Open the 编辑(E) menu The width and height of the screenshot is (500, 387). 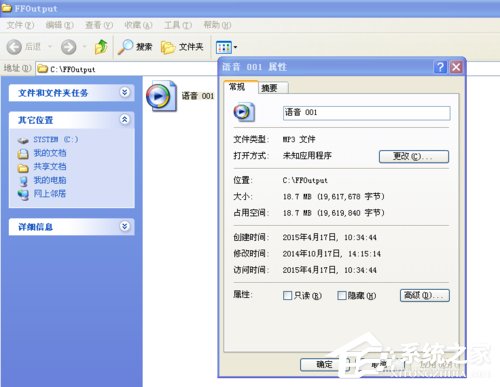60,25
